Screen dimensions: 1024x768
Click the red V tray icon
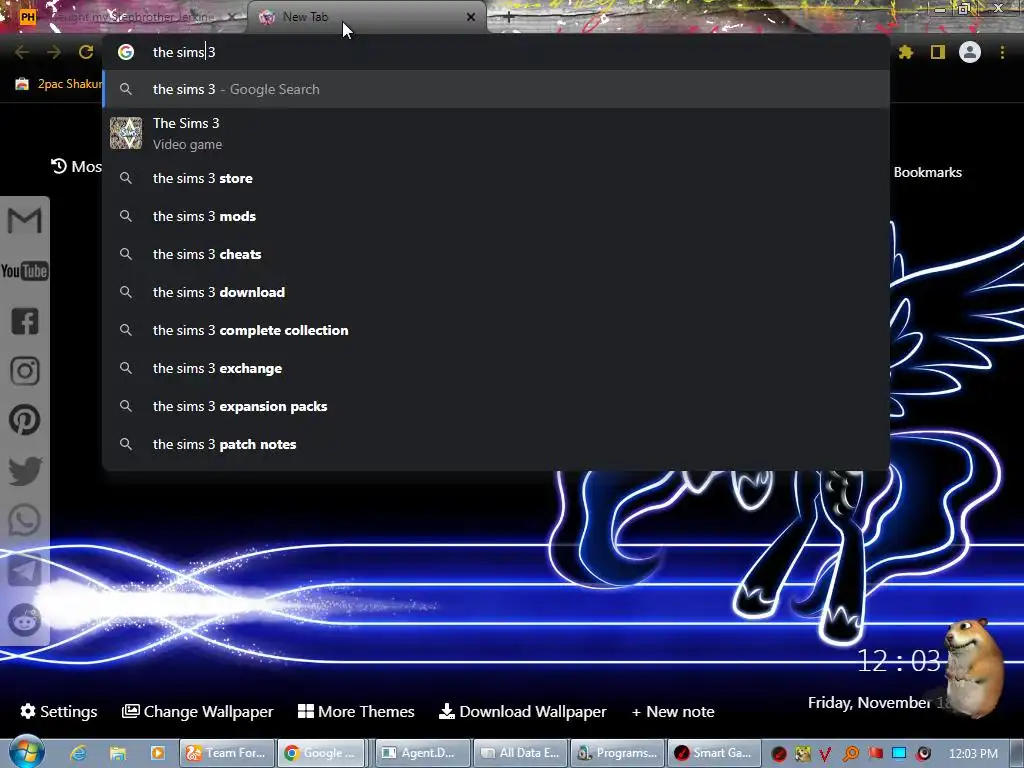pyautogui.click(x=825, y=754)
